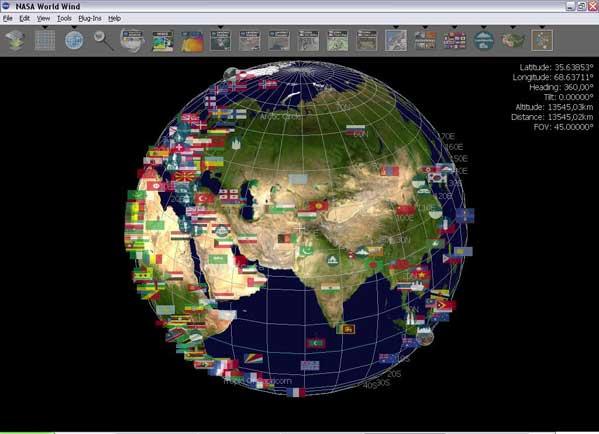The height and width of the screenshot is (434, 599).
Task: Toggle the round teal landmarks icon
Action: (x=484, y=40)
